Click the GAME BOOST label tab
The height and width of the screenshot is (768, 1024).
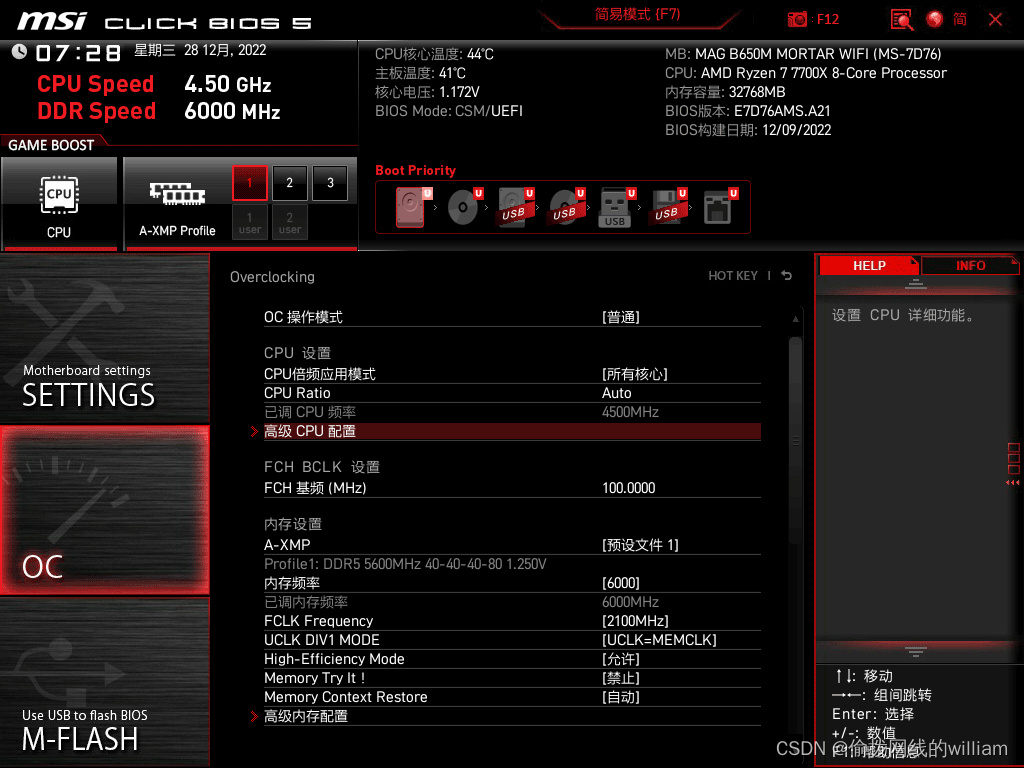pos(51,145)
